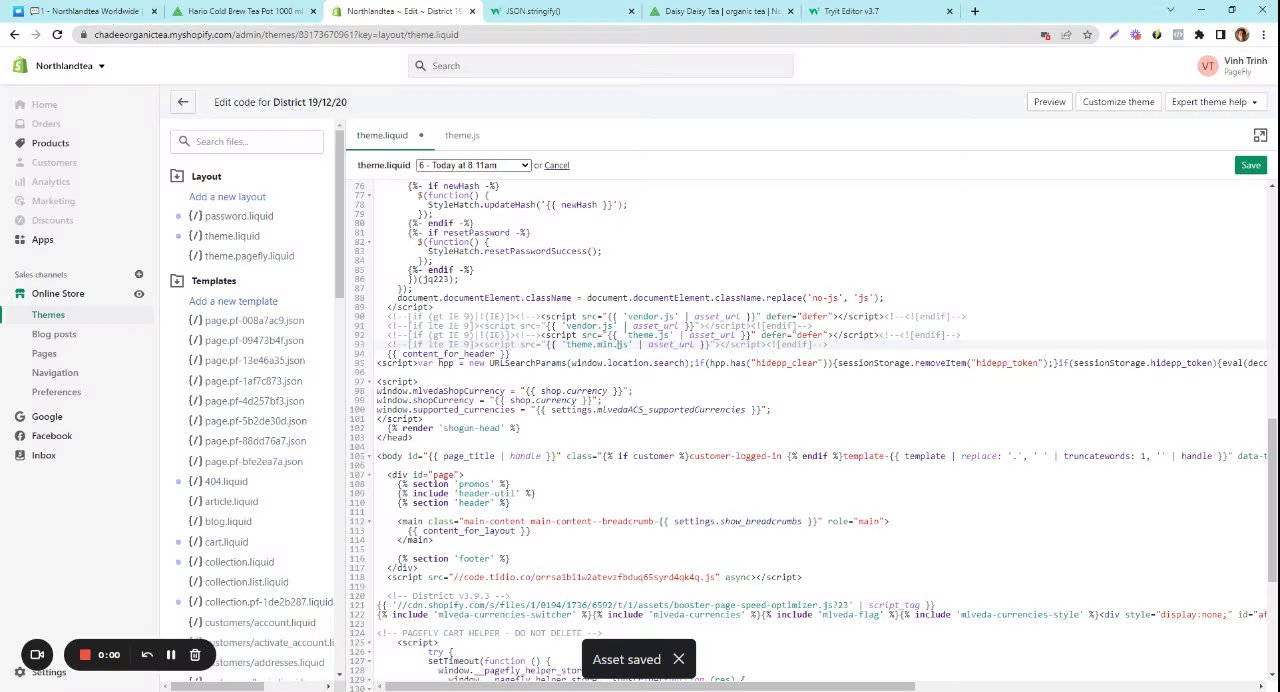This screenshot has width=1280, height=692.
Task: Toggle Online Store view eye icon
Action: (139, 294)
